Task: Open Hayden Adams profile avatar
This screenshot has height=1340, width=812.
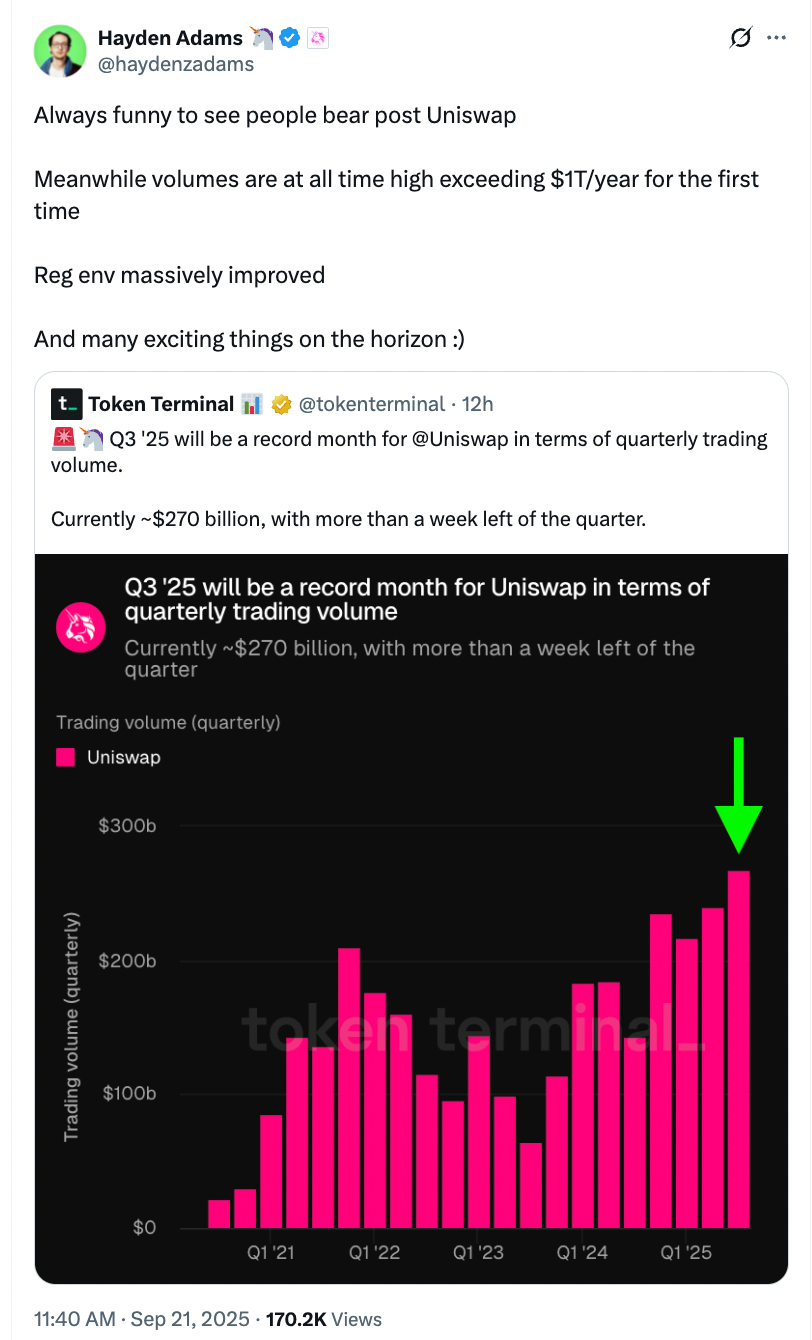Action: (x=61, y=50)
